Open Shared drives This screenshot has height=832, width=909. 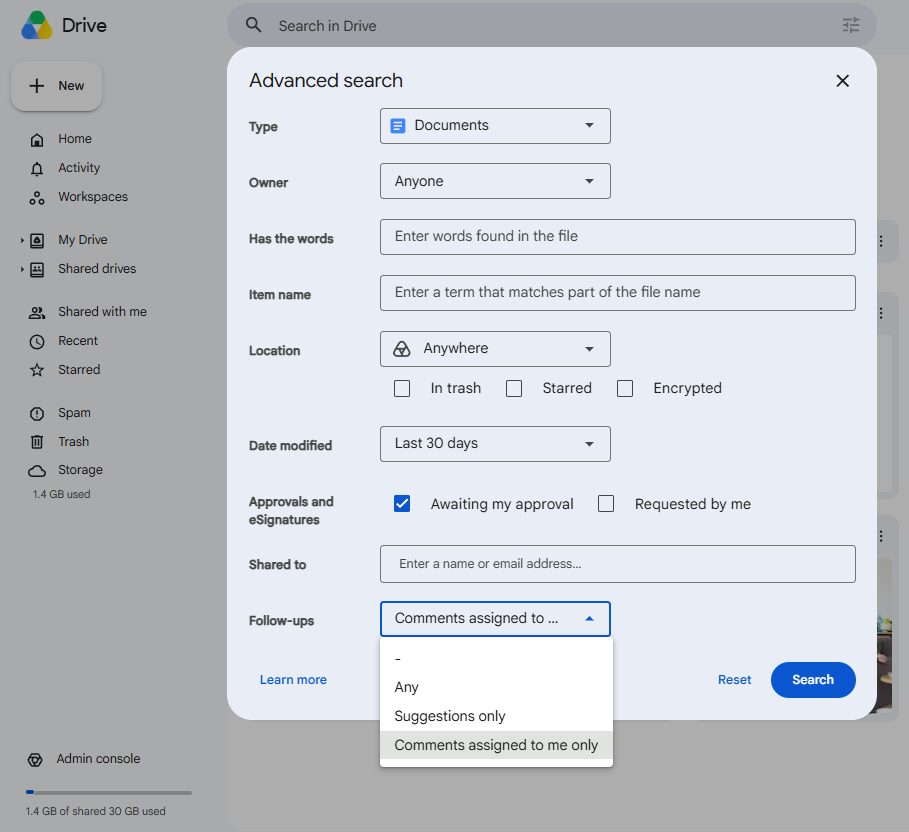click(x=97, y=269)
